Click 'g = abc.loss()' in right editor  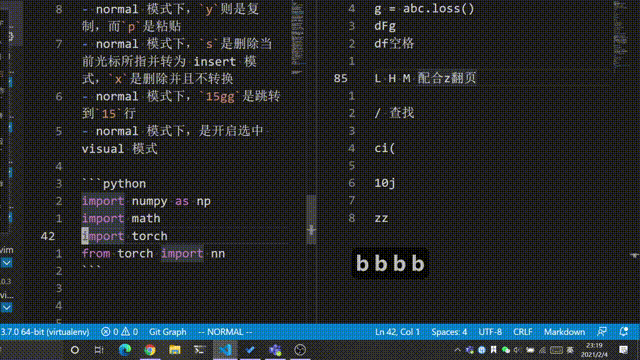424,9
